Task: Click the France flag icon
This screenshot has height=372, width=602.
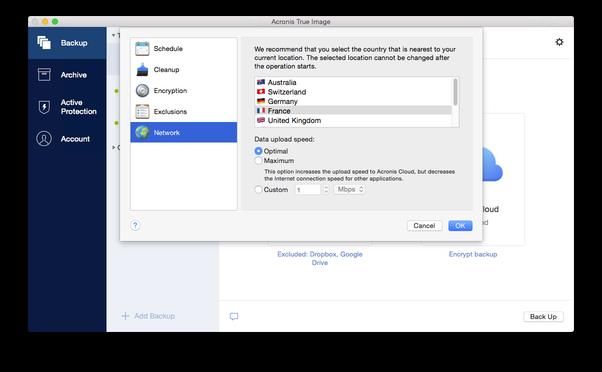Action: click(261, 111)
